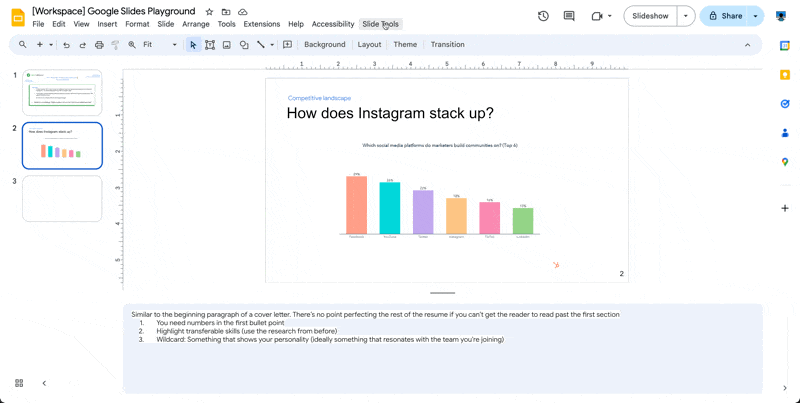This screenshot has height=403, width=800.
Task: Print the presentation
Action: [x=99, y=45]
